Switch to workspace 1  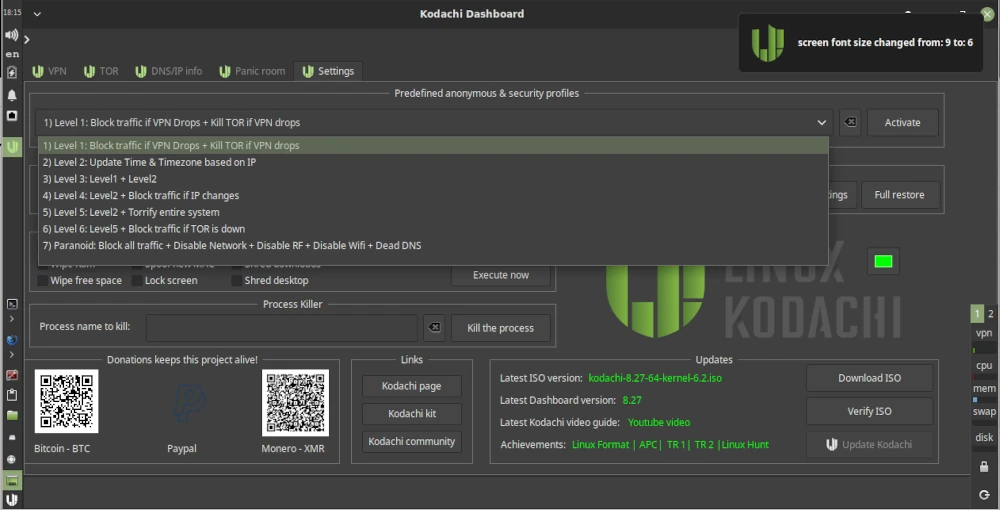point(977,314)
